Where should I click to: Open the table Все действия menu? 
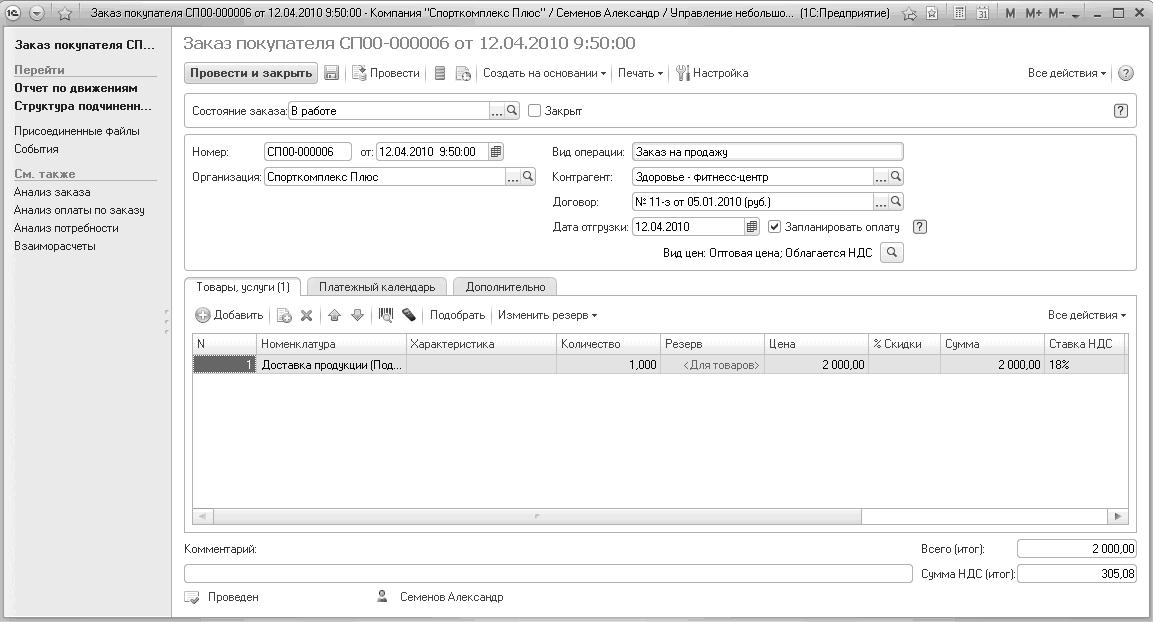pyautogui.click(x=1087, y=315)
